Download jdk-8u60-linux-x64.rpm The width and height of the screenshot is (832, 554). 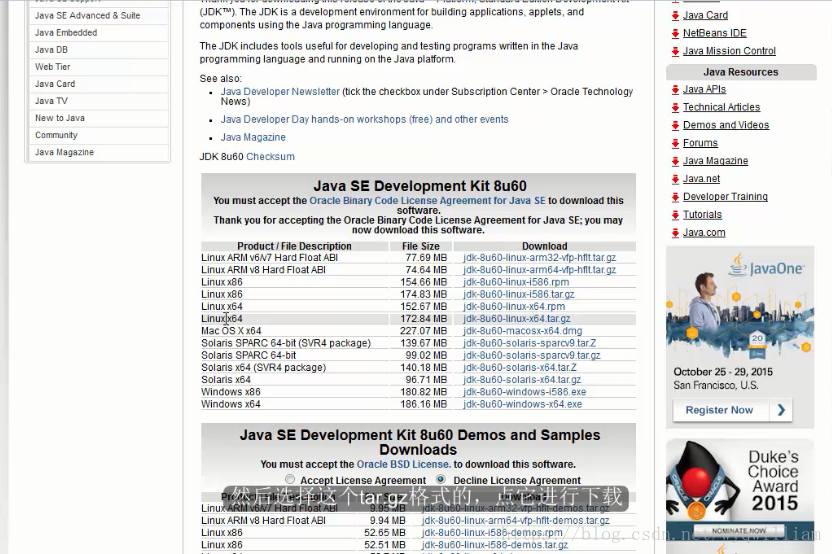coord(514,306)
